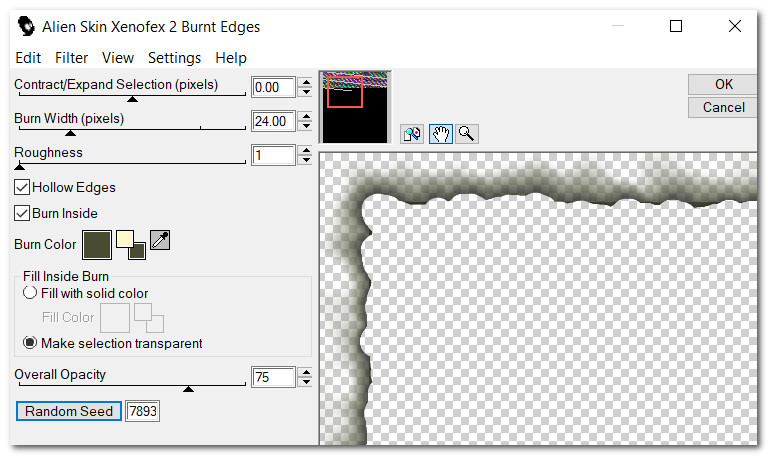Increase the Roughness value with up arrow

[306, 150]
